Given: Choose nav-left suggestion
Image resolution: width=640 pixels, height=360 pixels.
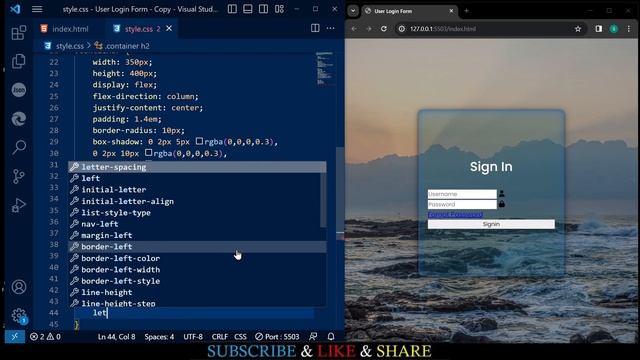Looking at the screenshot, I should click(194, 224).
